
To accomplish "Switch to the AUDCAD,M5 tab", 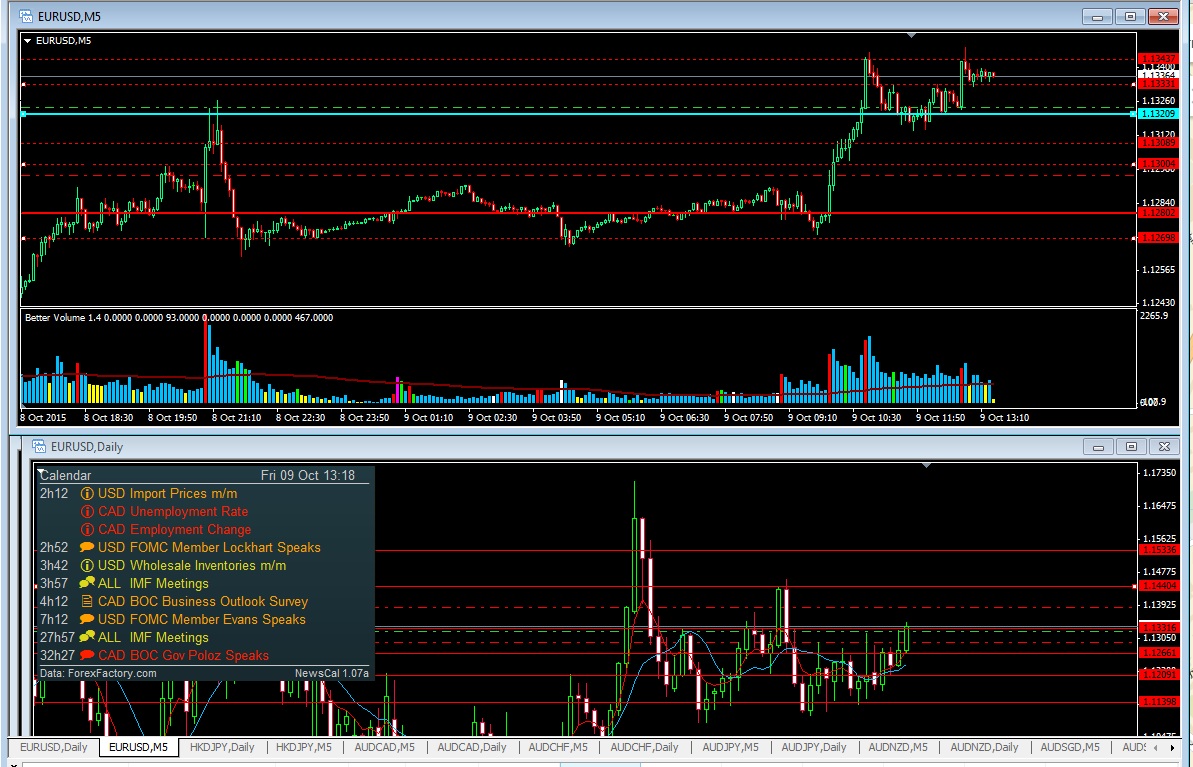I will [x=385, y=747].
